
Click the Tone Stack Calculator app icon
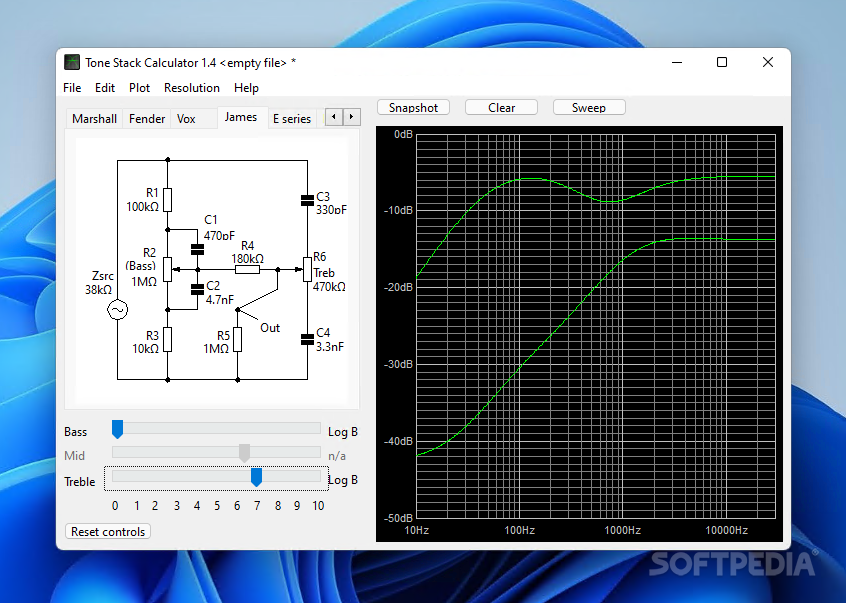pos(72,63)
